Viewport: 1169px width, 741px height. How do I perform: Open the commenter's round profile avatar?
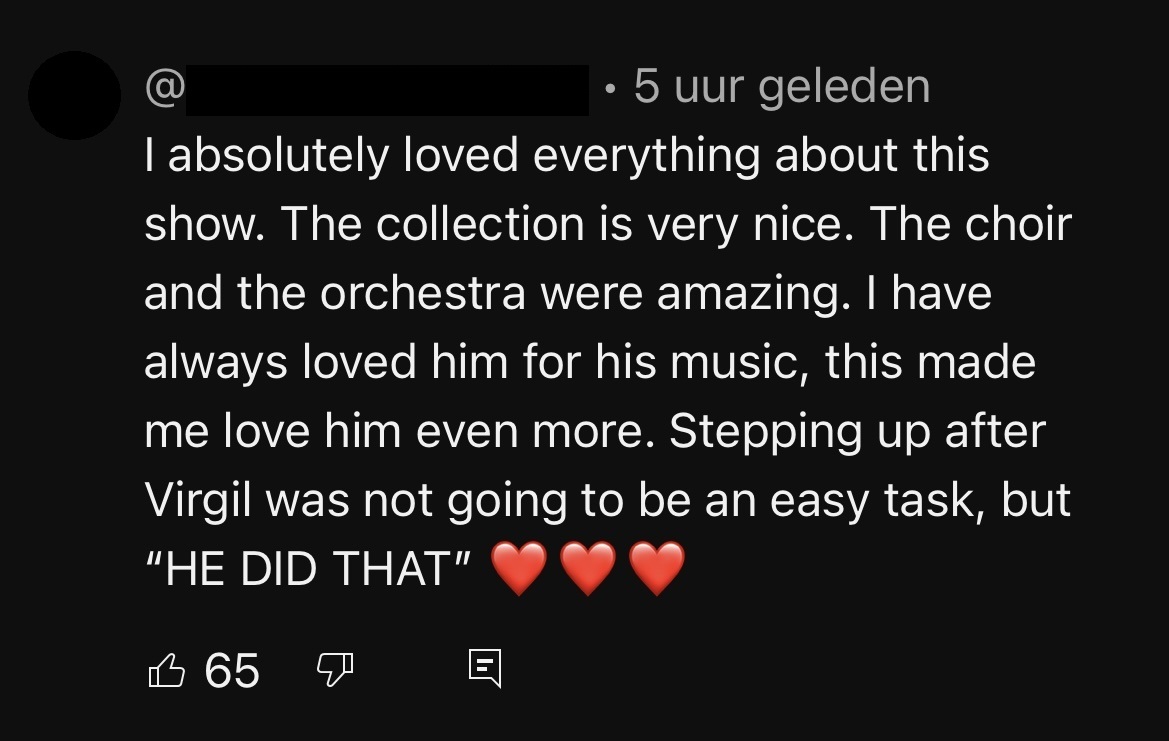click(74, 95)
